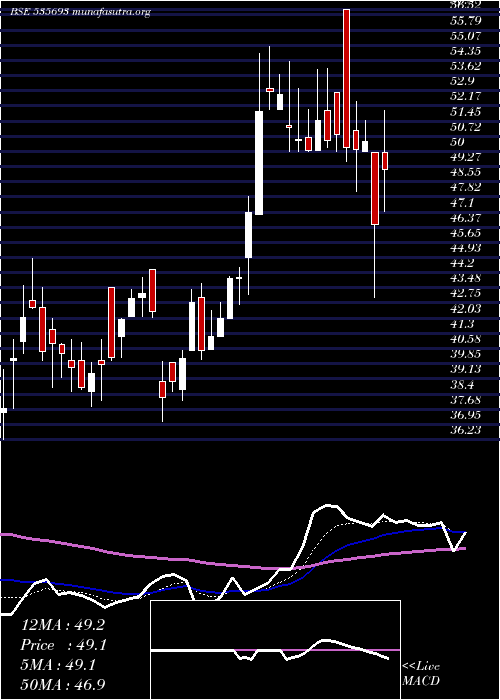Choose the 39.13 price axis value

point(465,369)
